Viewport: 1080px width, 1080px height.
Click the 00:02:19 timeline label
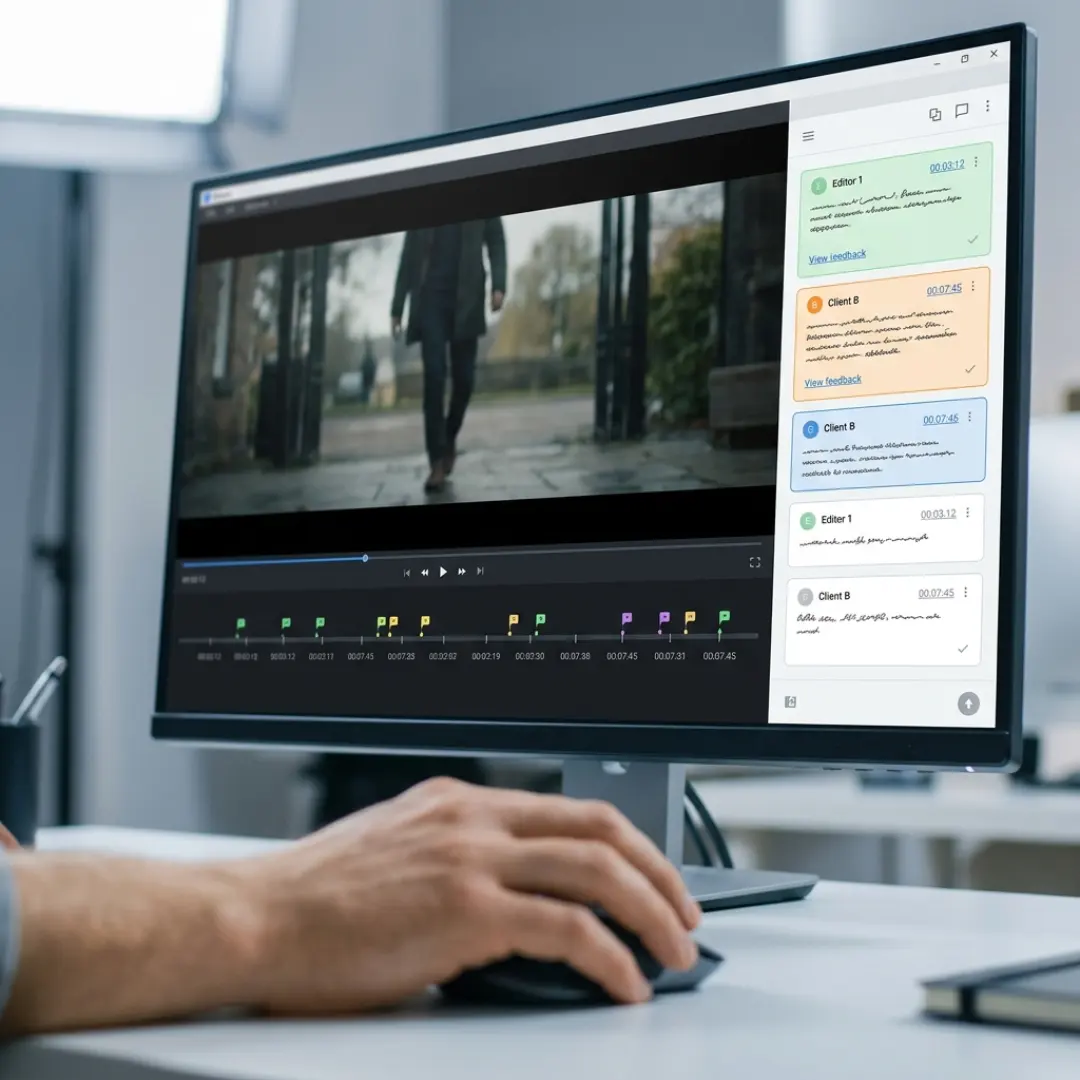click(x=486, y=656)
